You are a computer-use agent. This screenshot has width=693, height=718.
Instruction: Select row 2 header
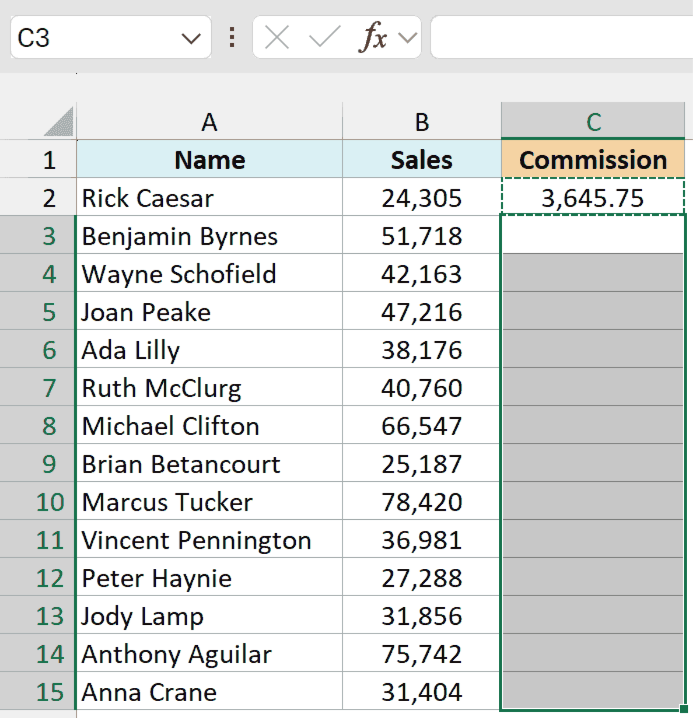point(38,197)
